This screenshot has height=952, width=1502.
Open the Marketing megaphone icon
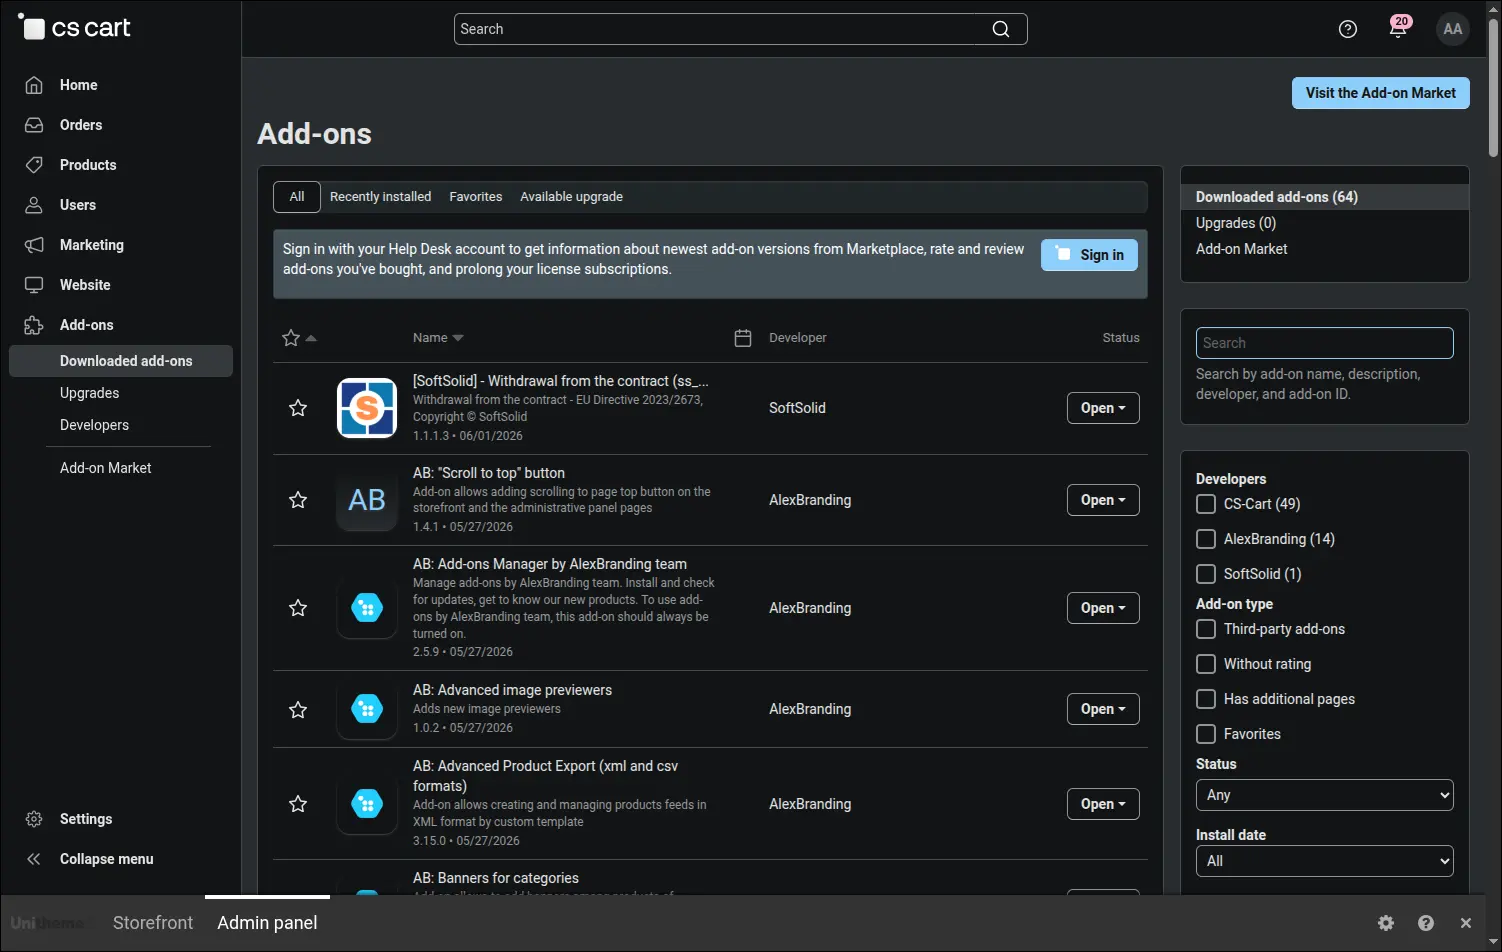34,245
